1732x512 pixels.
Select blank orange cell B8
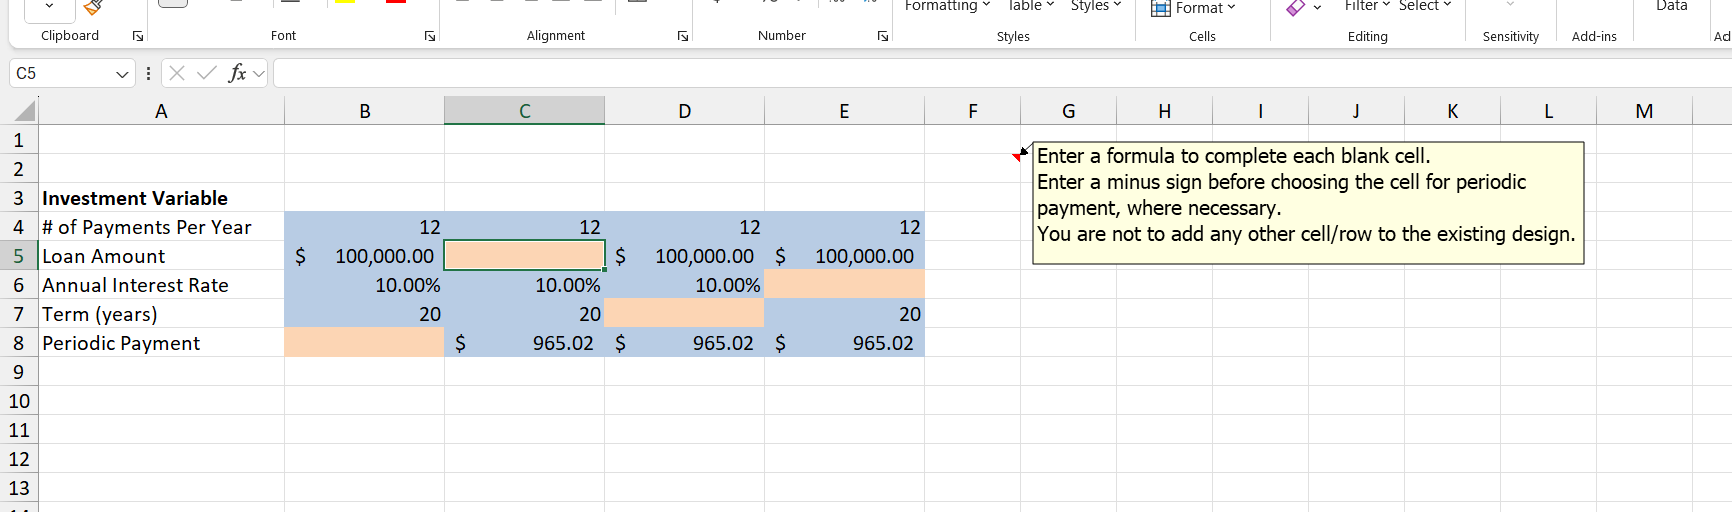coord(365,343)
